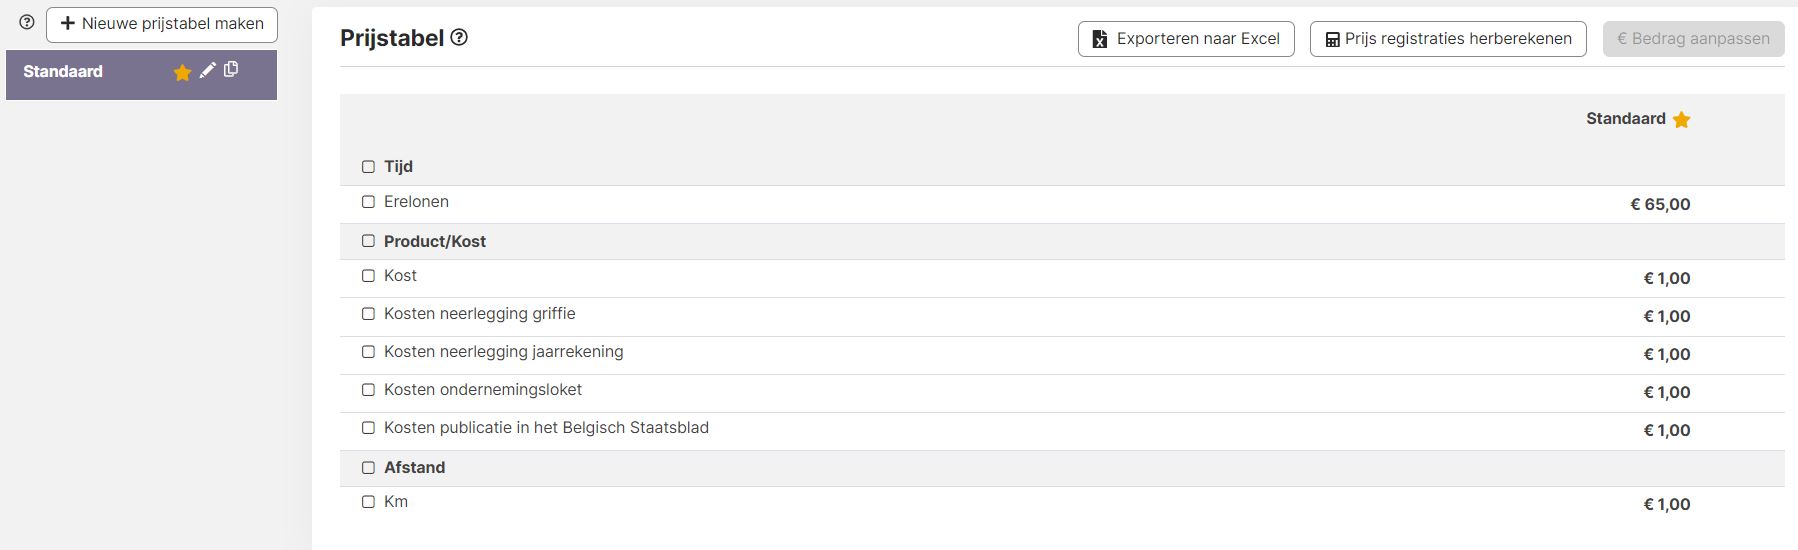
Task: Click the € 65,00 price for Erelonen
Action: (x=1660, y=204)
